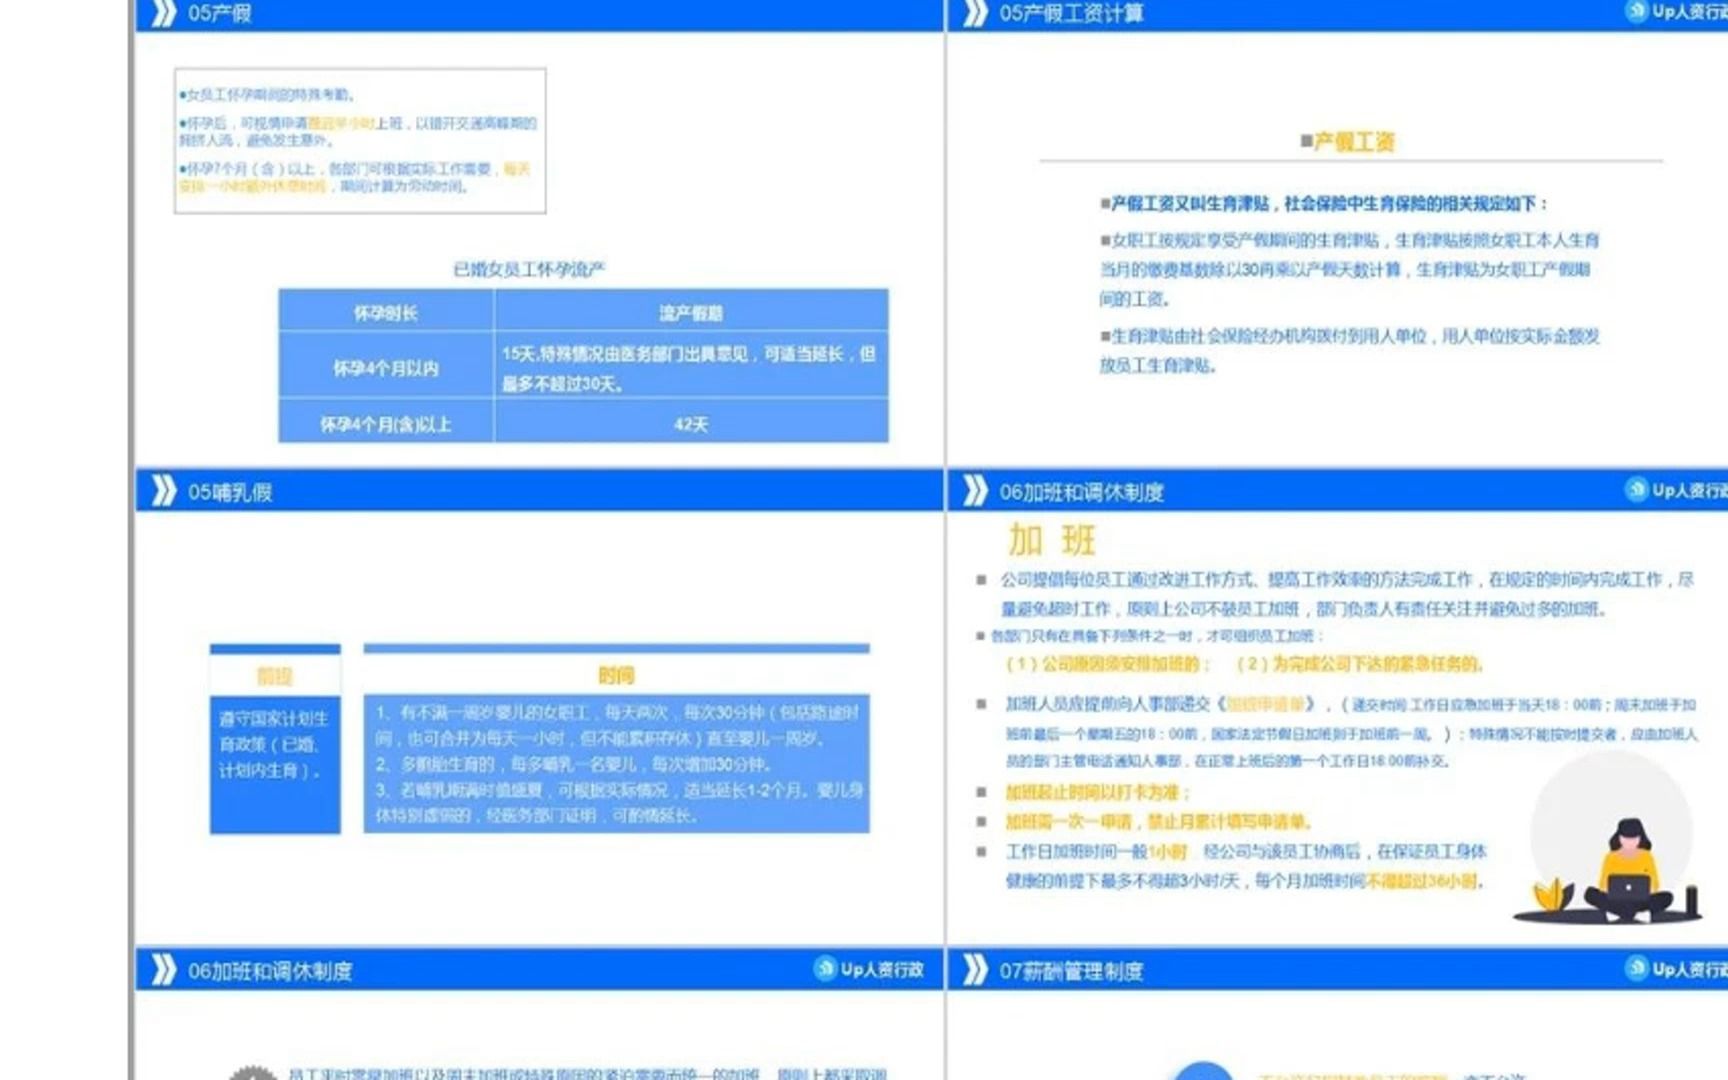Click the bordered text box about 女员工怀孕期间
1728x1080 pixels.
click(x=360, y=141)
